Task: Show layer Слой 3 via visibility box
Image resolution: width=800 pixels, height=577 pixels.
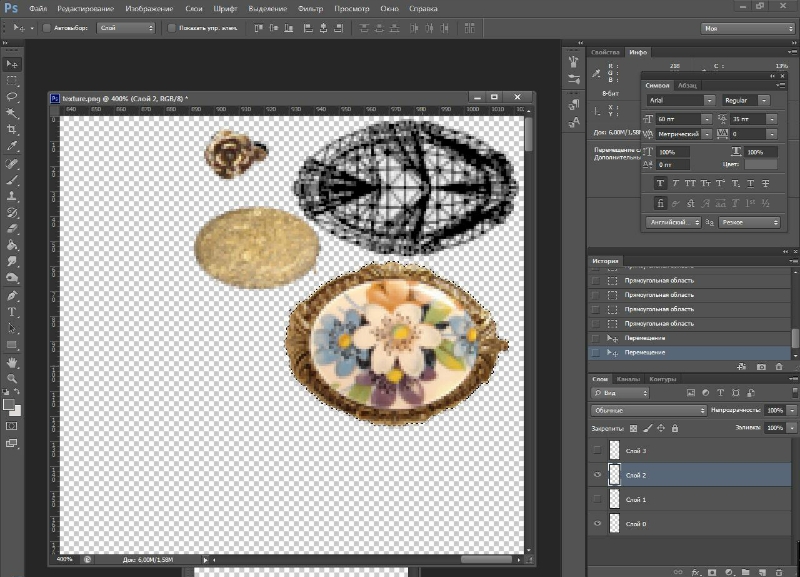Action: tap(597, 451)
